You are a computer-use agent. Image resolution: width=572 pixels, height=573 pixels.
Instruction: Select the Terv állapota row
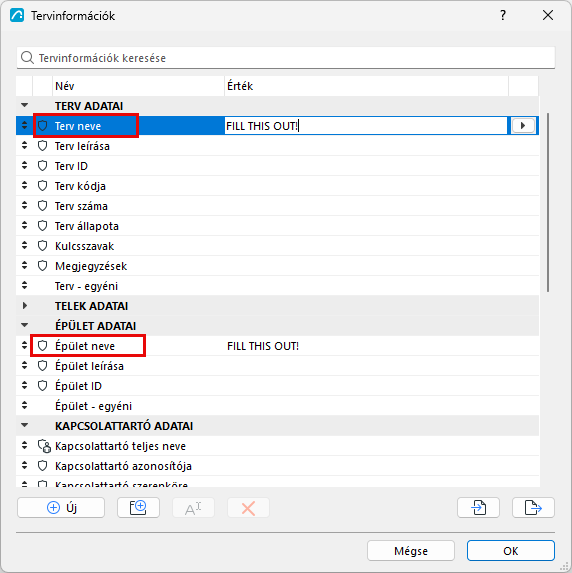pyautogui.click(x=277, y=226)
